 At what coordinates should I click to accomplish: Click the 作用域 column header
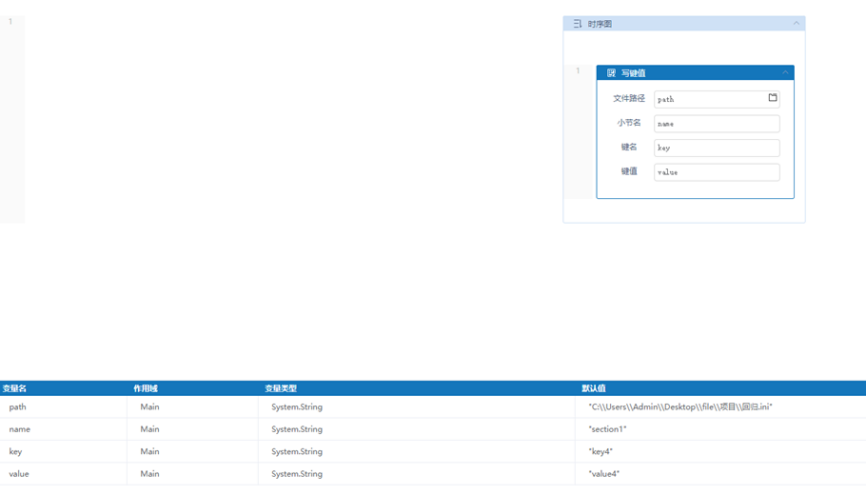[146, 388]
